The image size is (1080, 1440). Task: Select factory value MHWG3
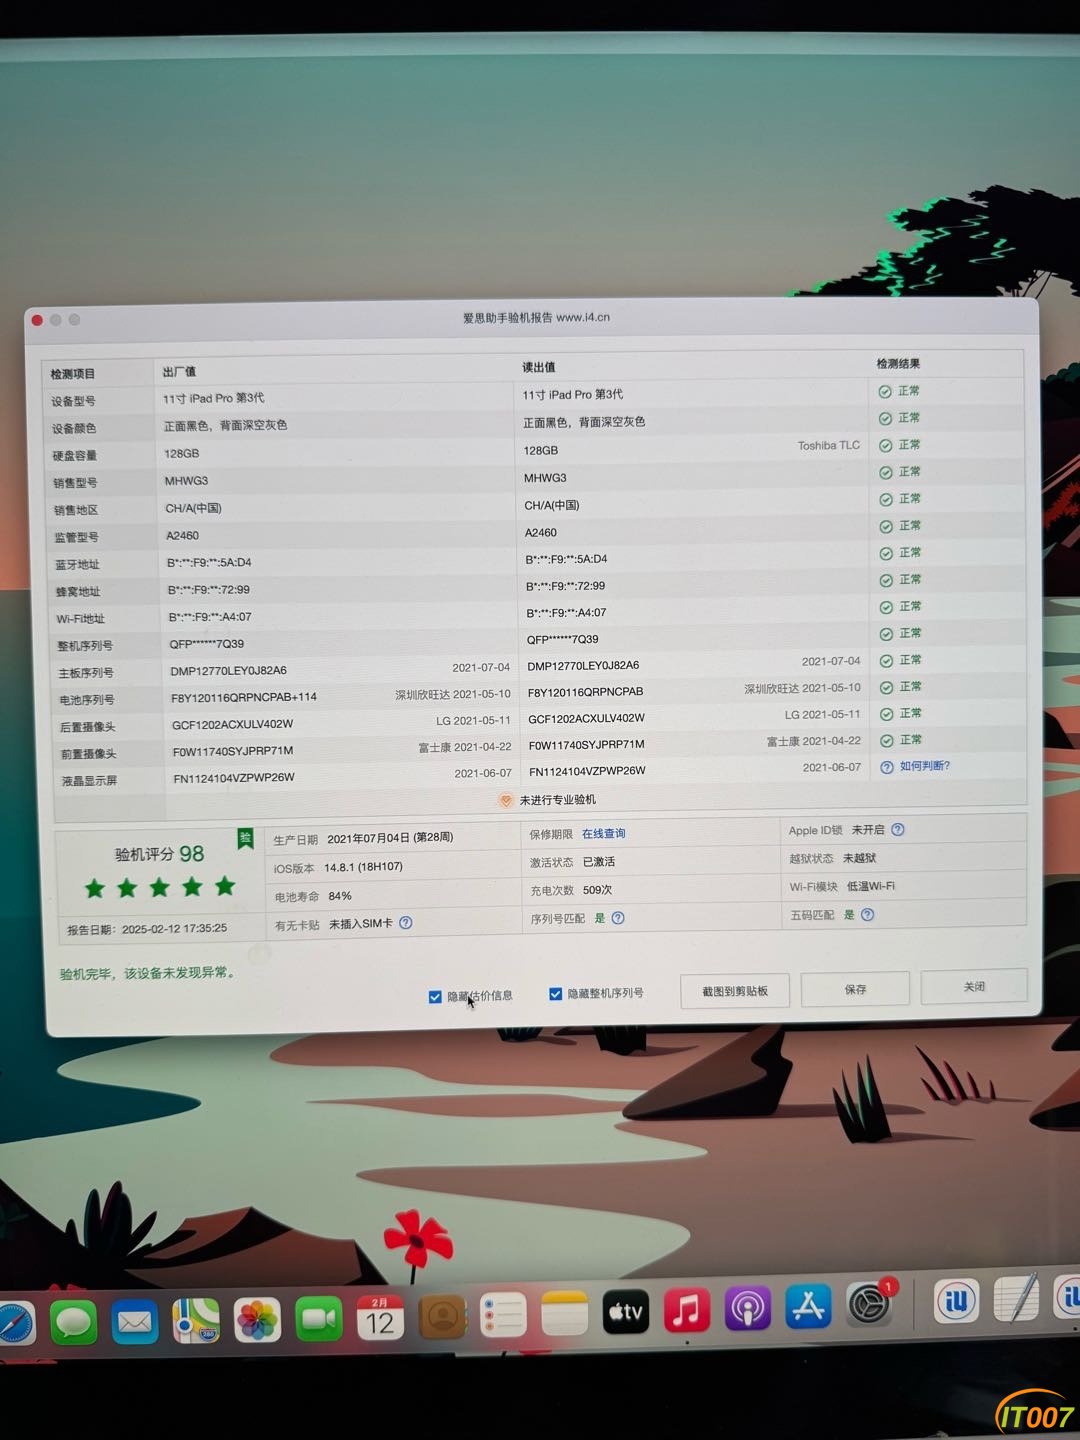tap(186, 481)
